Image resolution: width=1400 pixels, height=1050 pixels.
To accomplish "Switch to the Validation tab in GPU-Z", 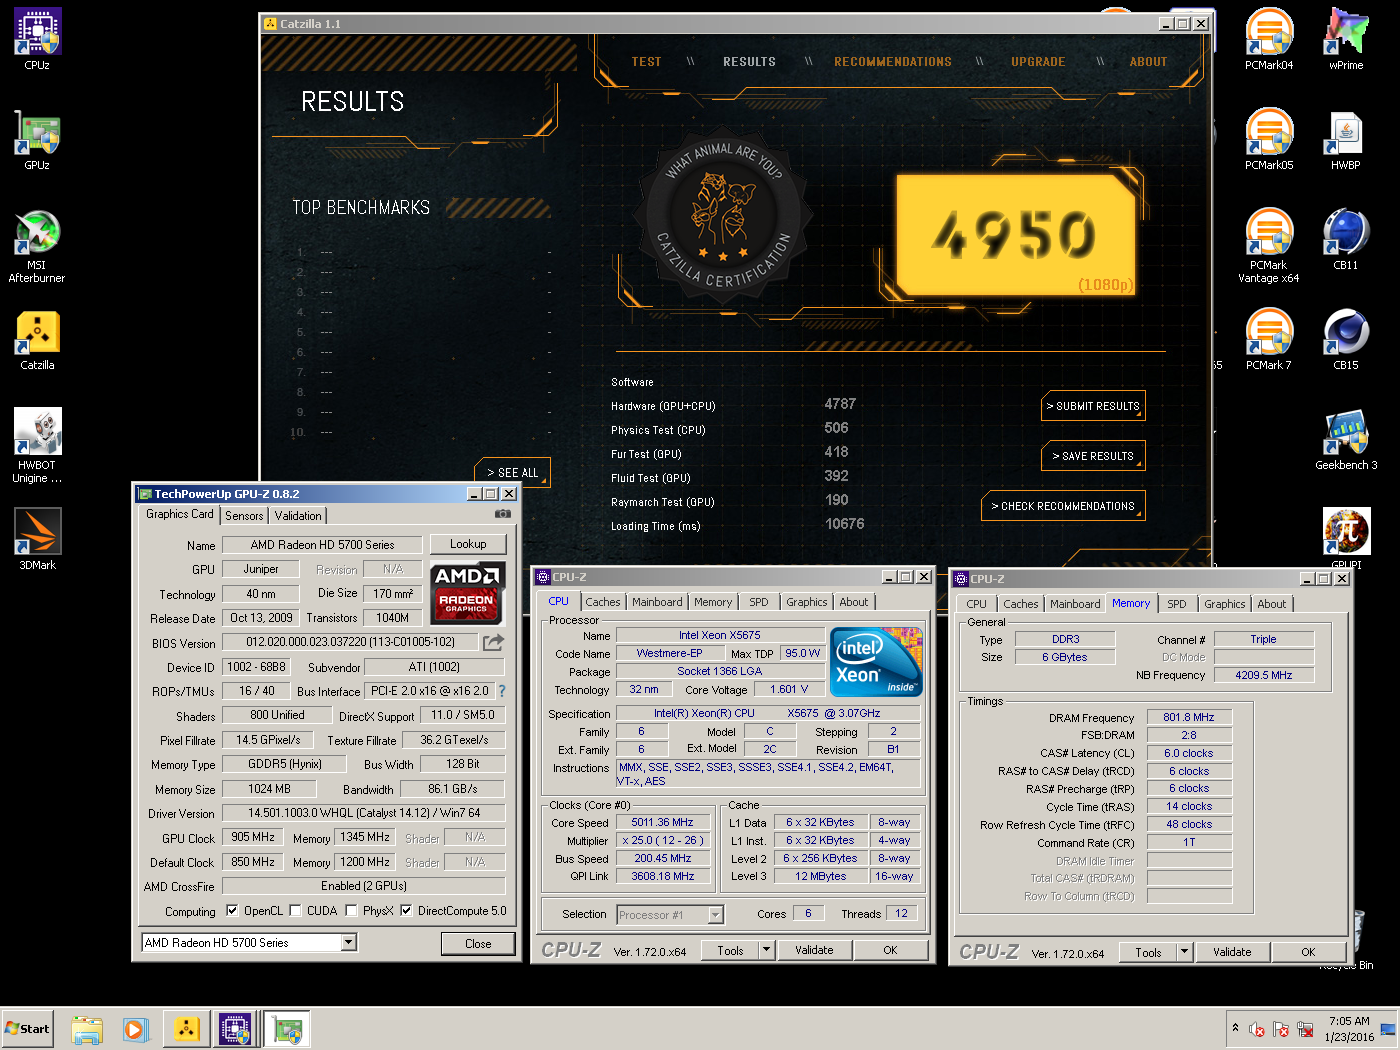I will (298, 516).
